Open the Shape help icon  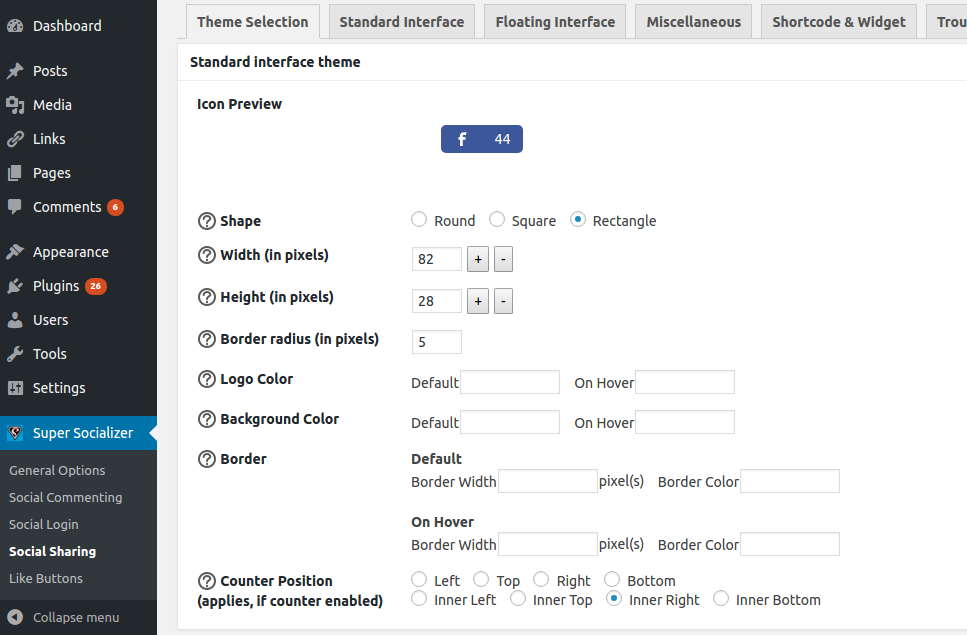click(x=206, y=220)
